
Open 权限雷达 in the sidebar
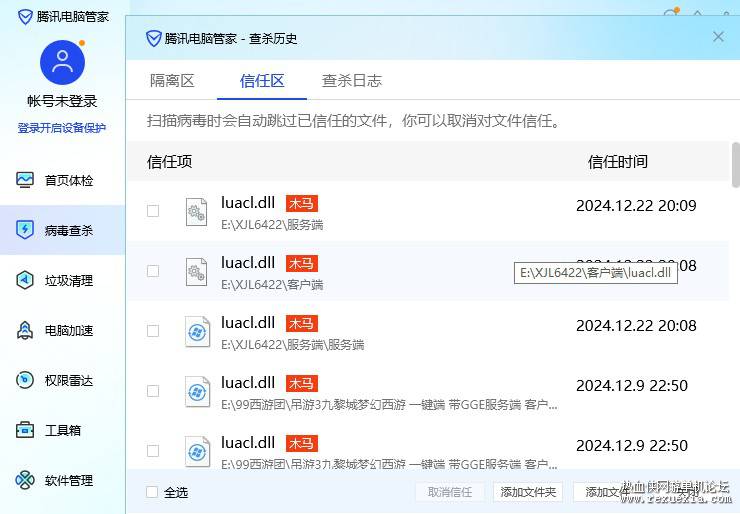pos(62,380)
